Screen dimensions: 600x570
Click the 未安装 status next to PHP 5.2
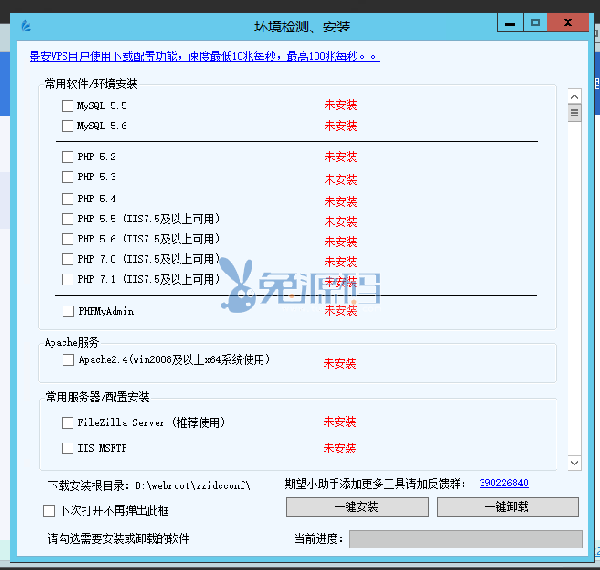click(x=341, y=156)
